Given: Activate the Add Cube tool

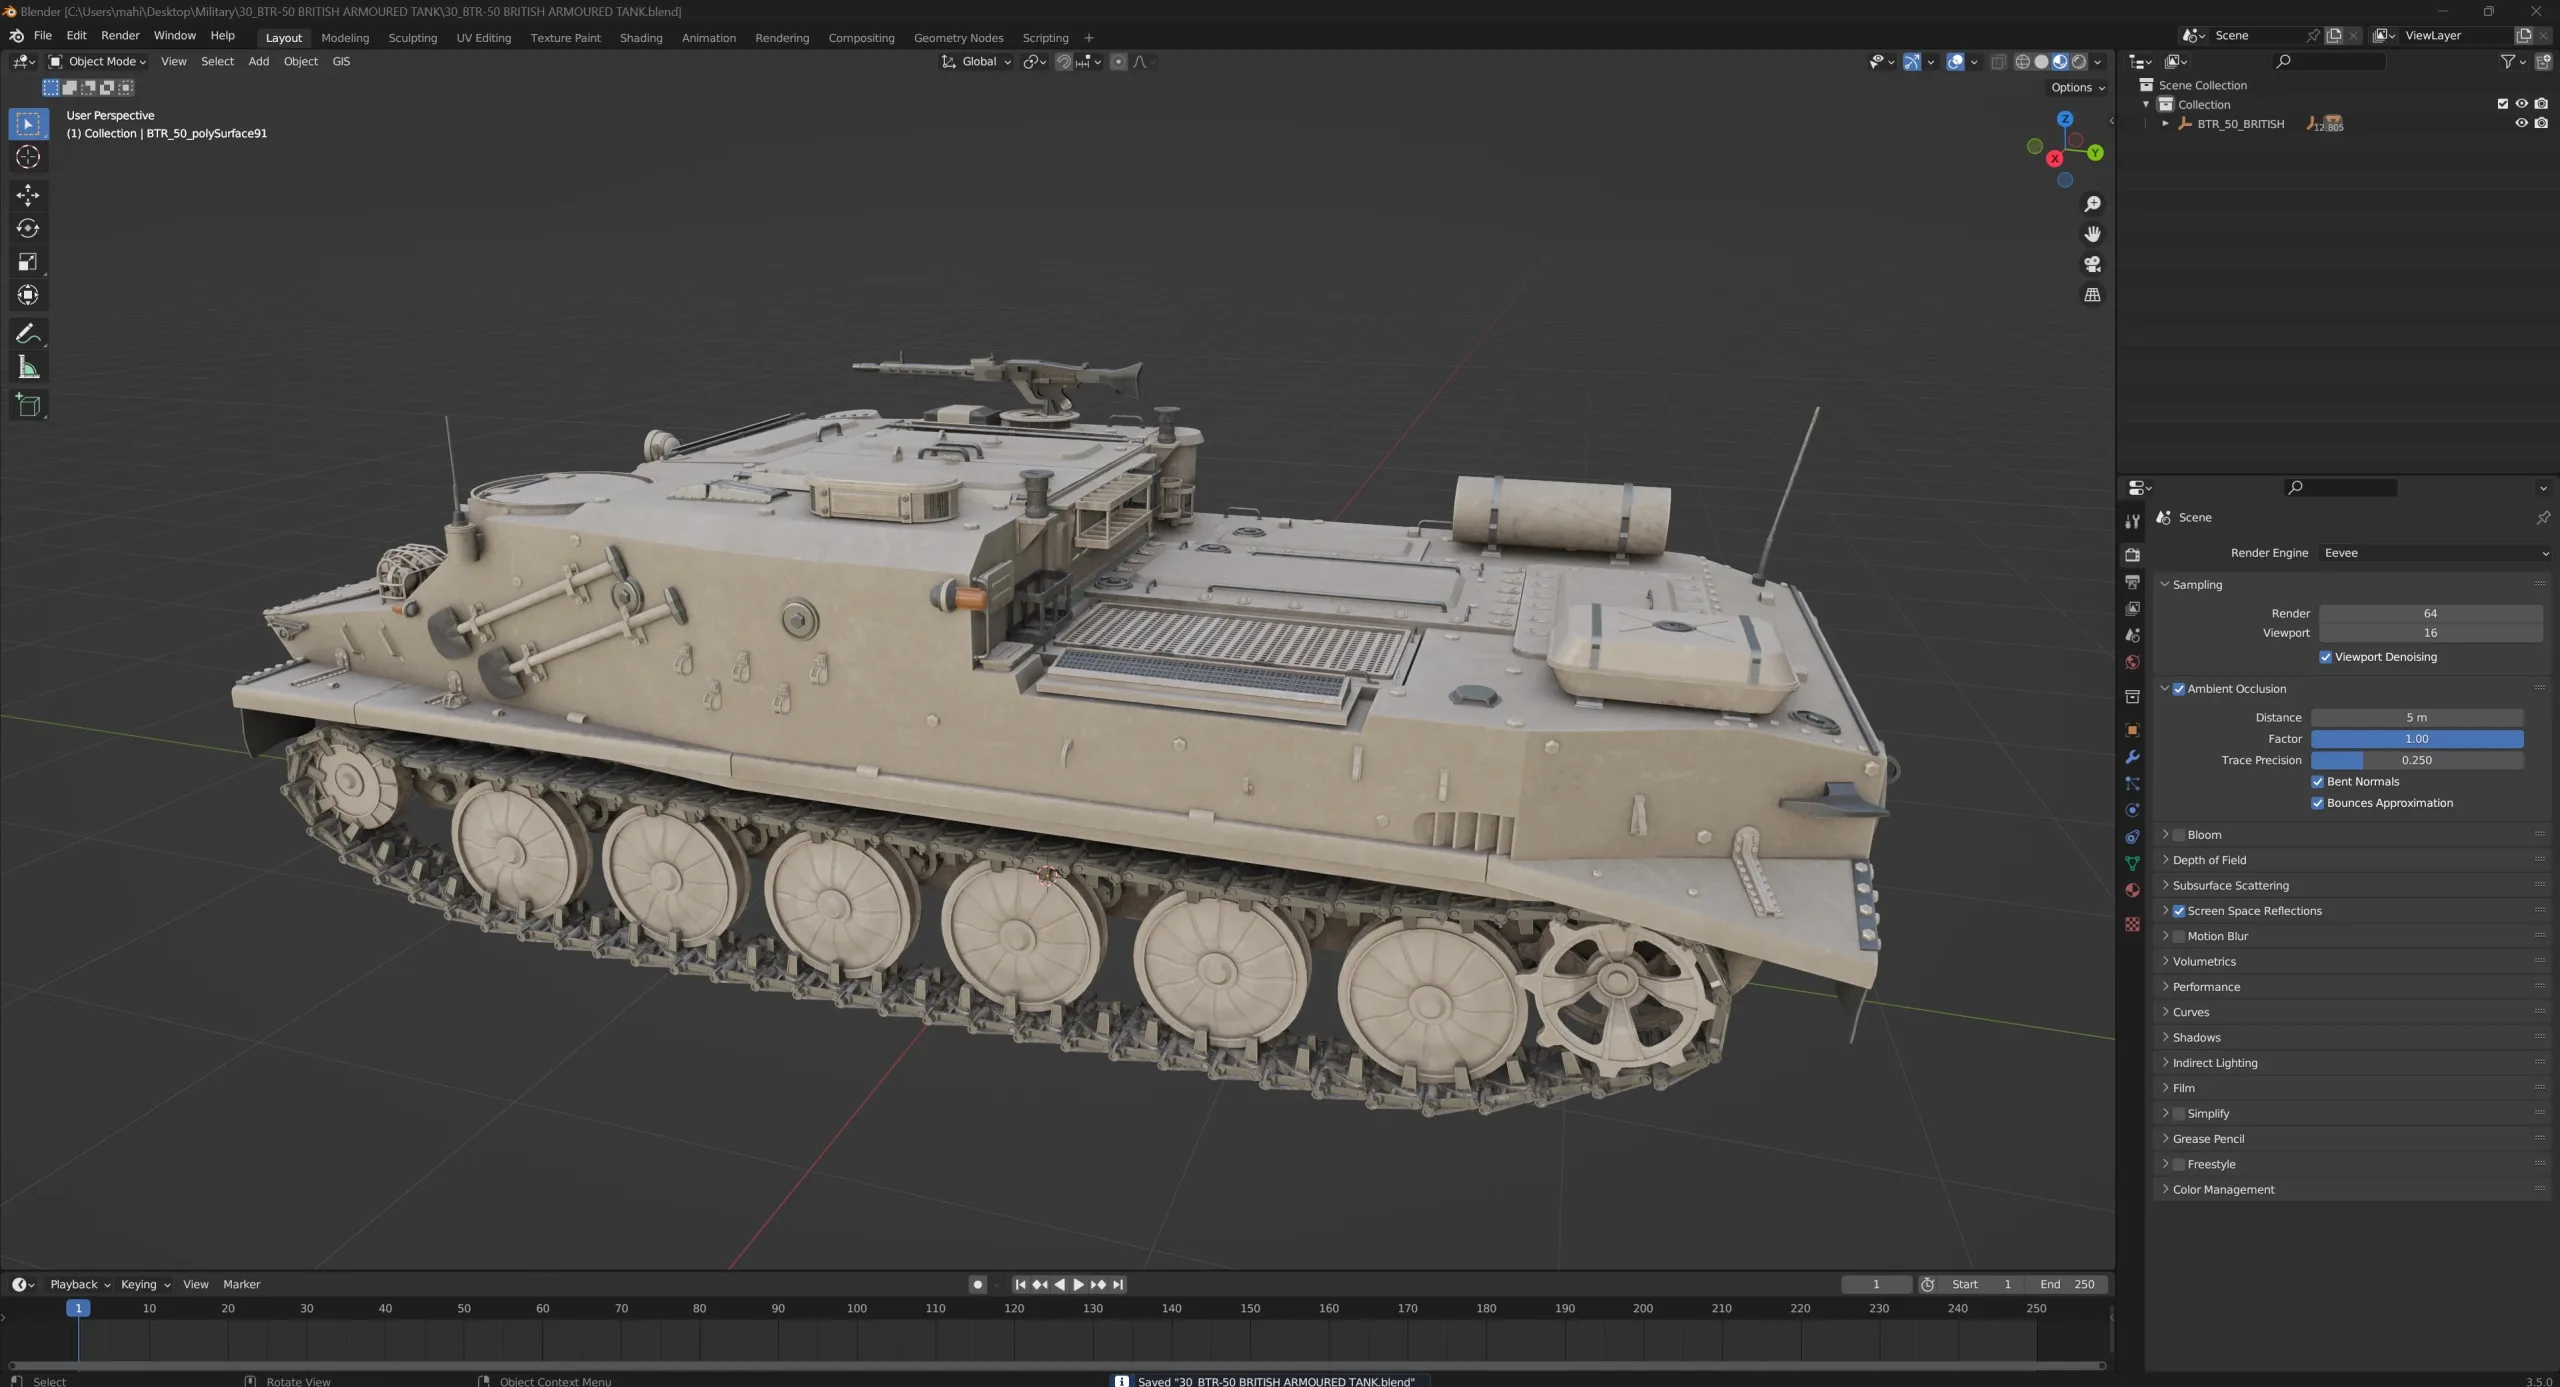Looking at the screenshot, I should point(28,404).
